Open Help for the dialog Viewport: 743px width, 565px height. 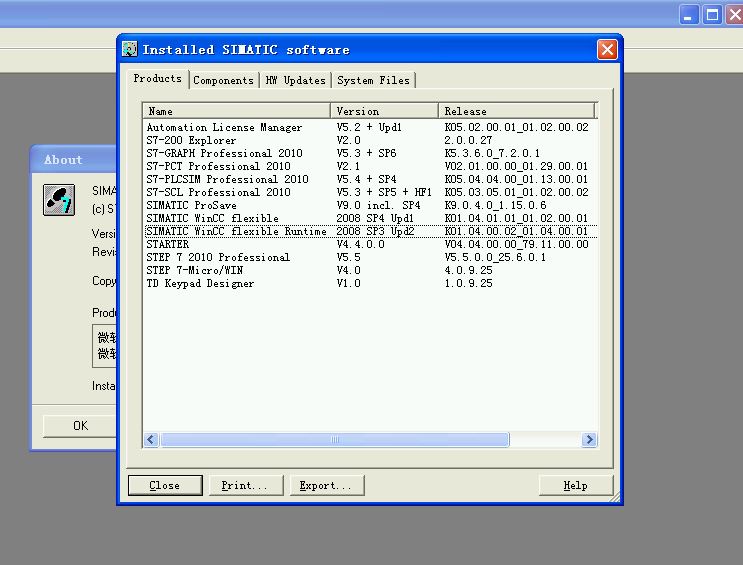(x=576, y=485)
